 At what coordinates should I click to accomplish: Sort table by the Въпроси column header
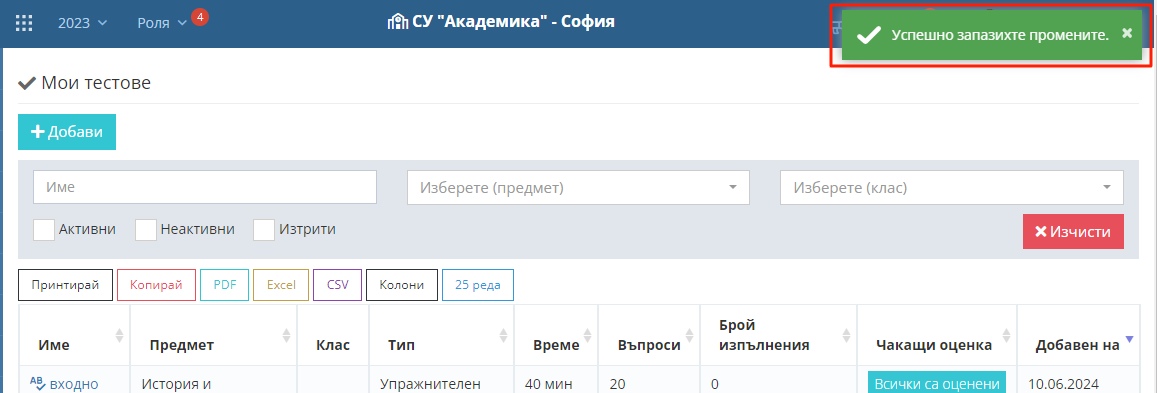(650, 335)
